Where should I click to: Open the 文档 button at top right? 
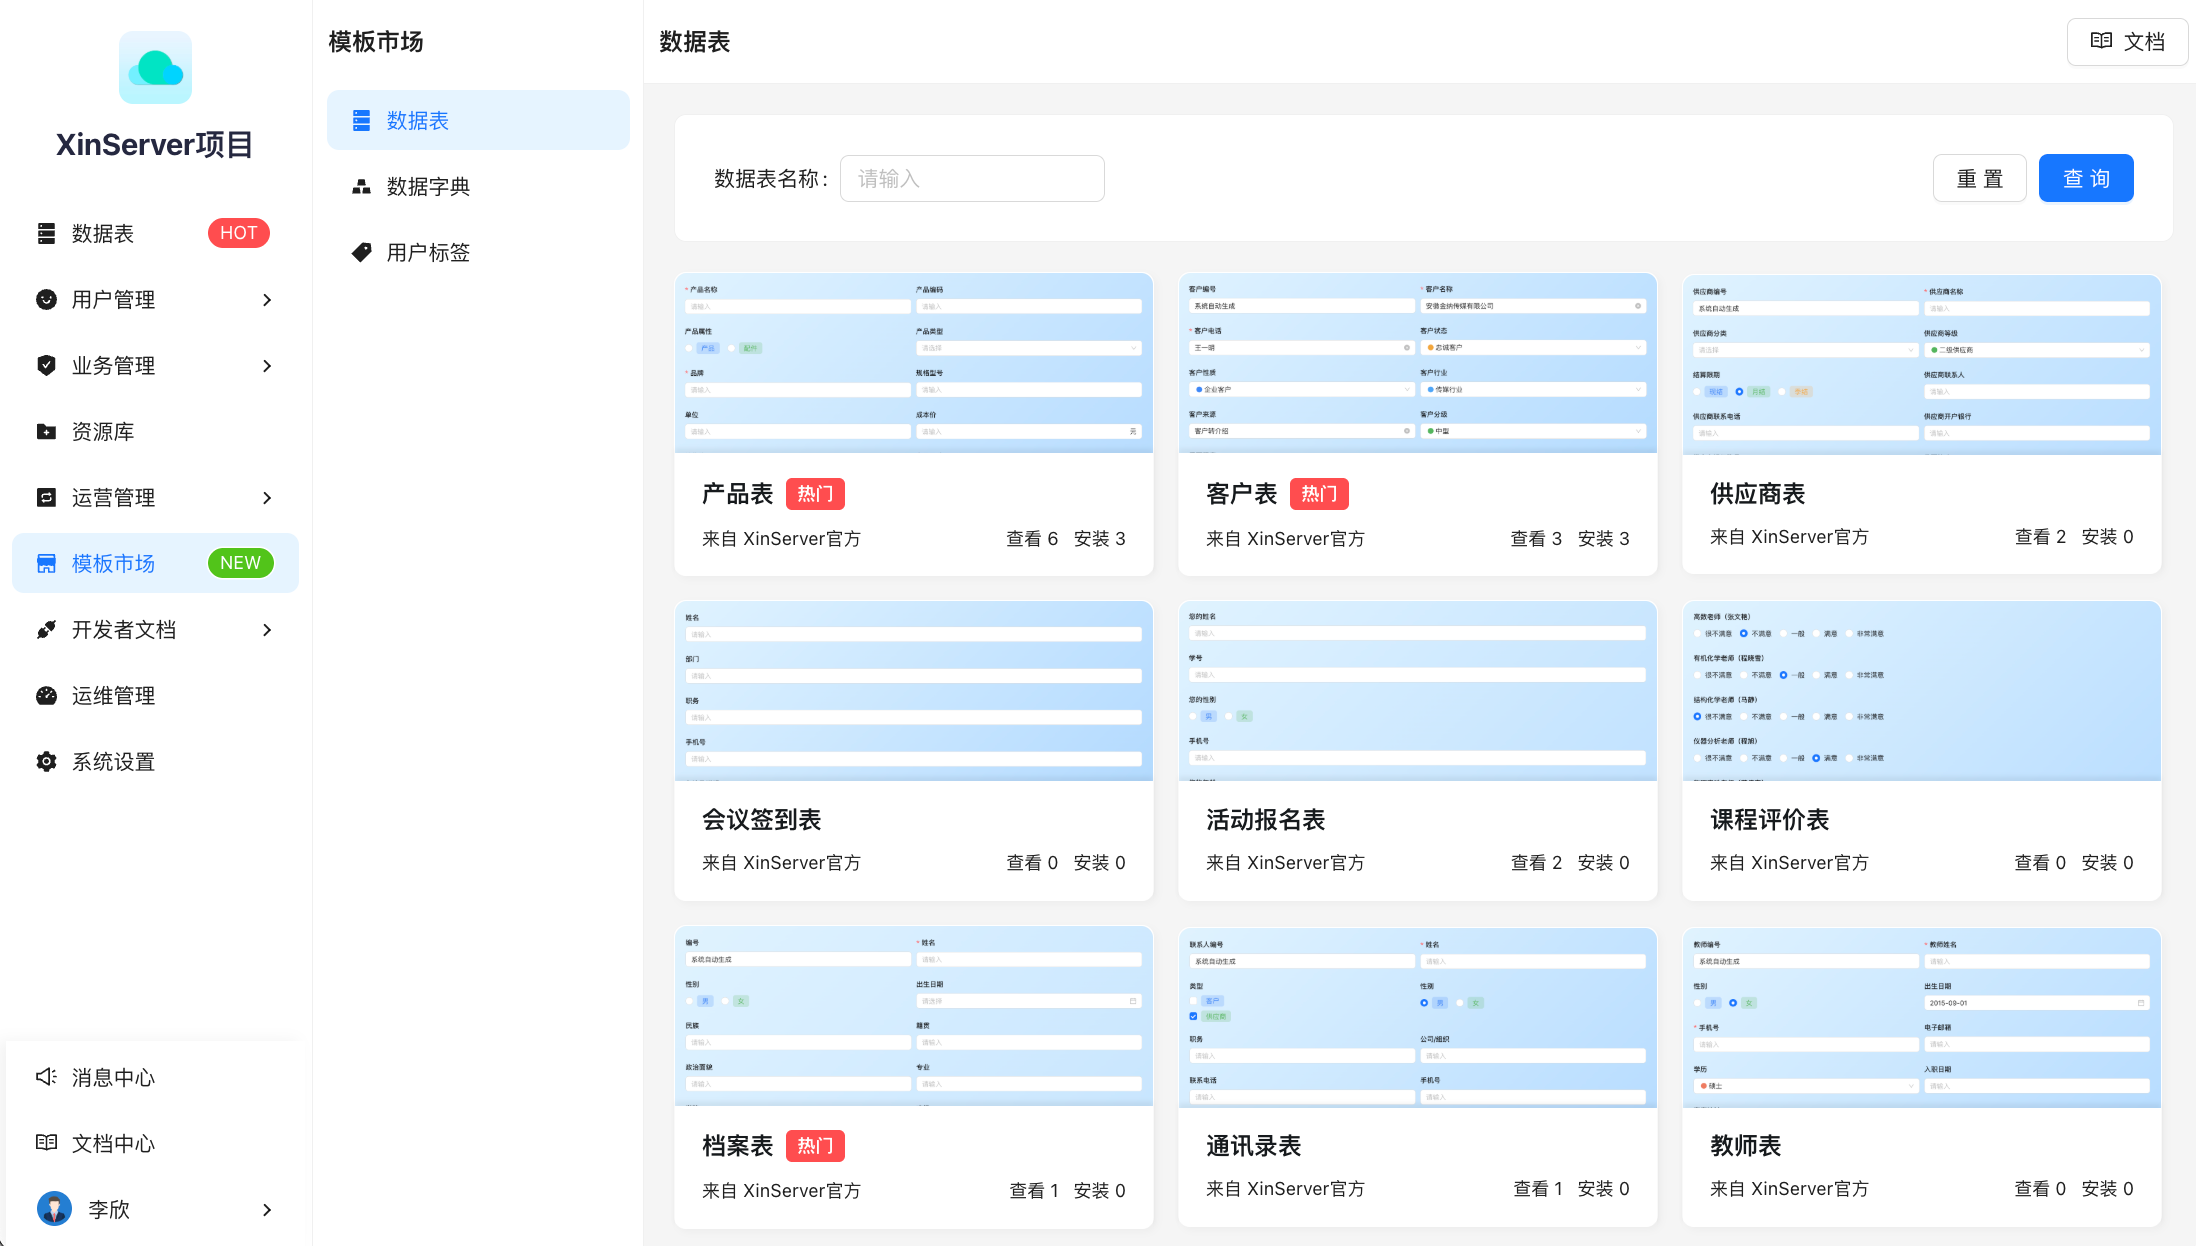click(2126, 41)
